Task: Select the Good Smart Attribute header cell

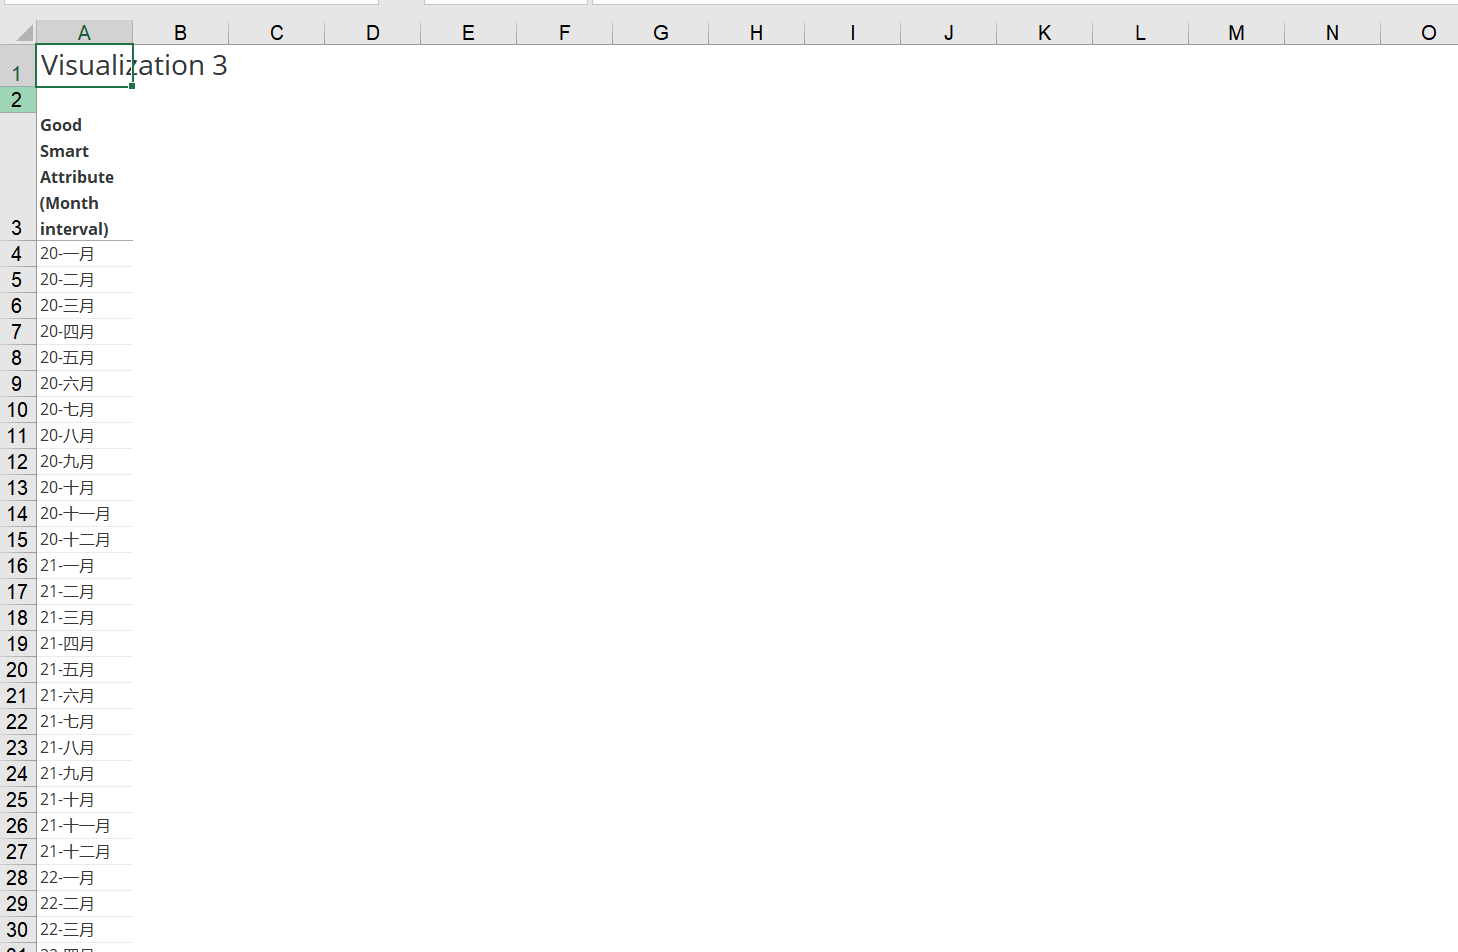Action: (x=84, y=177)
